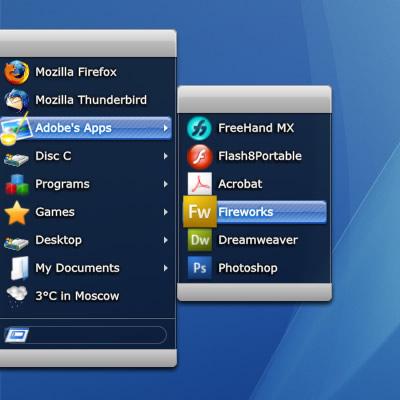
Task: Open the Disc C entry label
Action: [53, 156]
